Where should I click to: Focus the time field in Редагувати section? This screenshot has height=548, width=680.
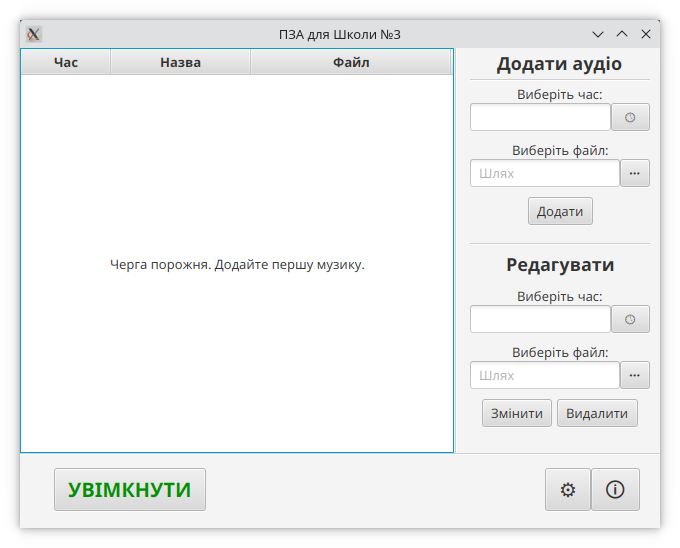[540, 320]
